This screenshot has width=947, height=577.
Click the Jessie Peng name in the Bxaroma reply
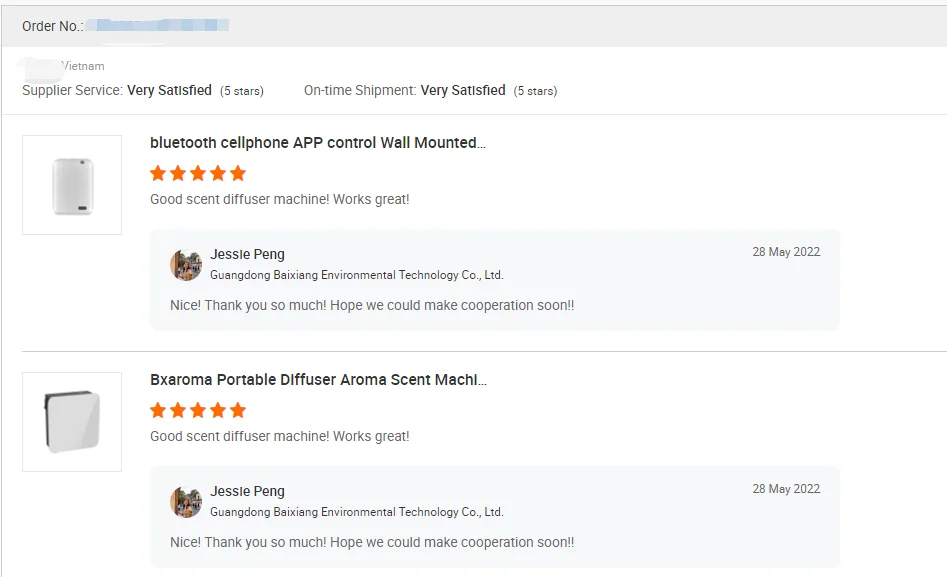(x=247, y=492)
